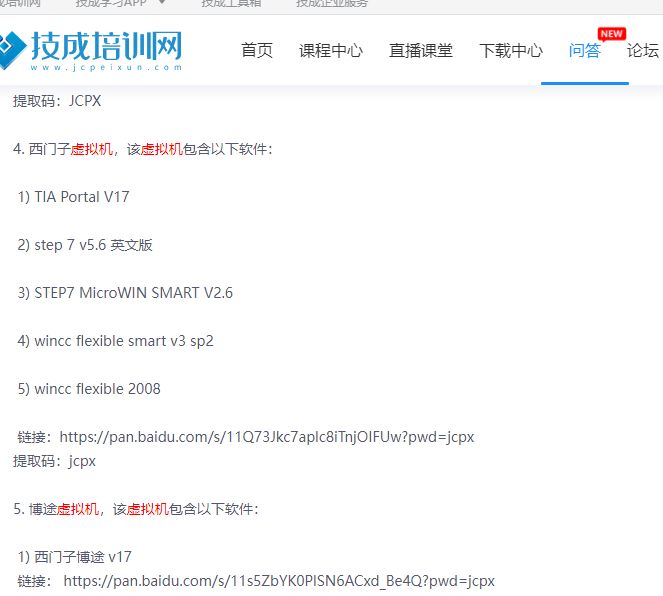Open the 首页 nav tab
Image resolution: width=663 pixels, height=596 pixels.
coord(257,50)
